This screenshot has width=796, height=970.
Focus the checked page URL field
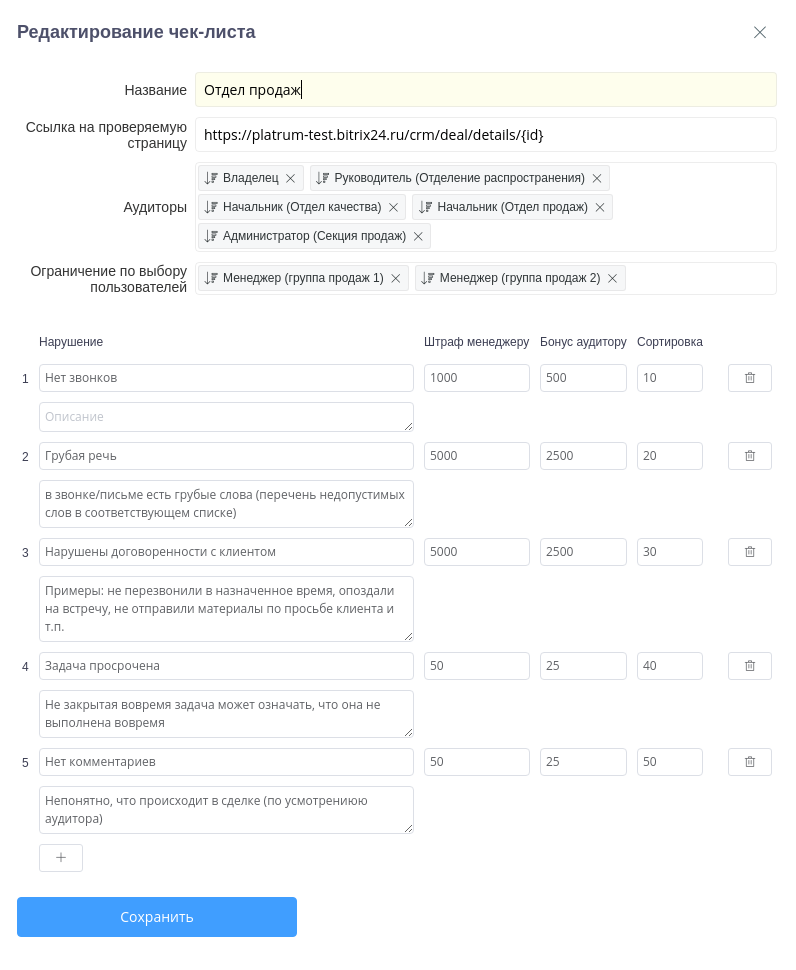pos(485,134)
